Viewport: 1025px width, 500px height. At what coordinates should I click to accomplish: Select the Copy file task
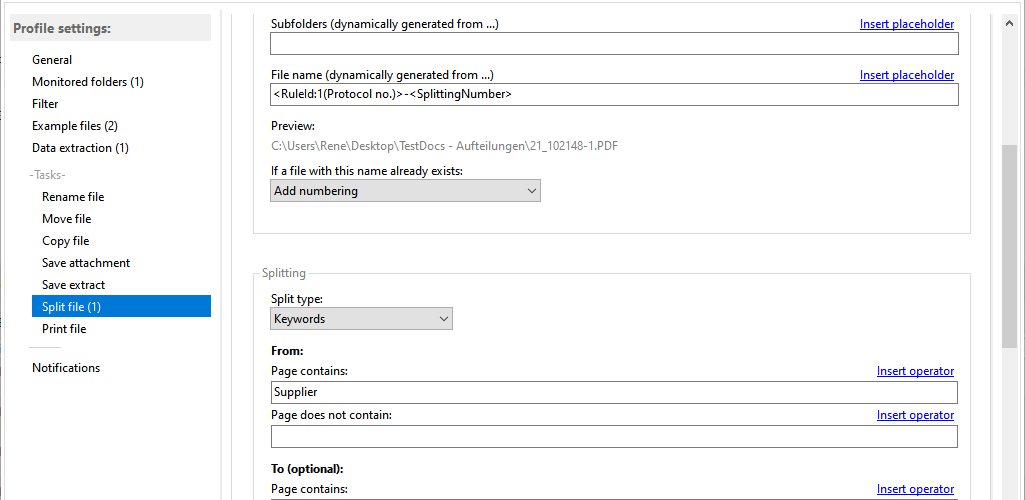point(65,241)
